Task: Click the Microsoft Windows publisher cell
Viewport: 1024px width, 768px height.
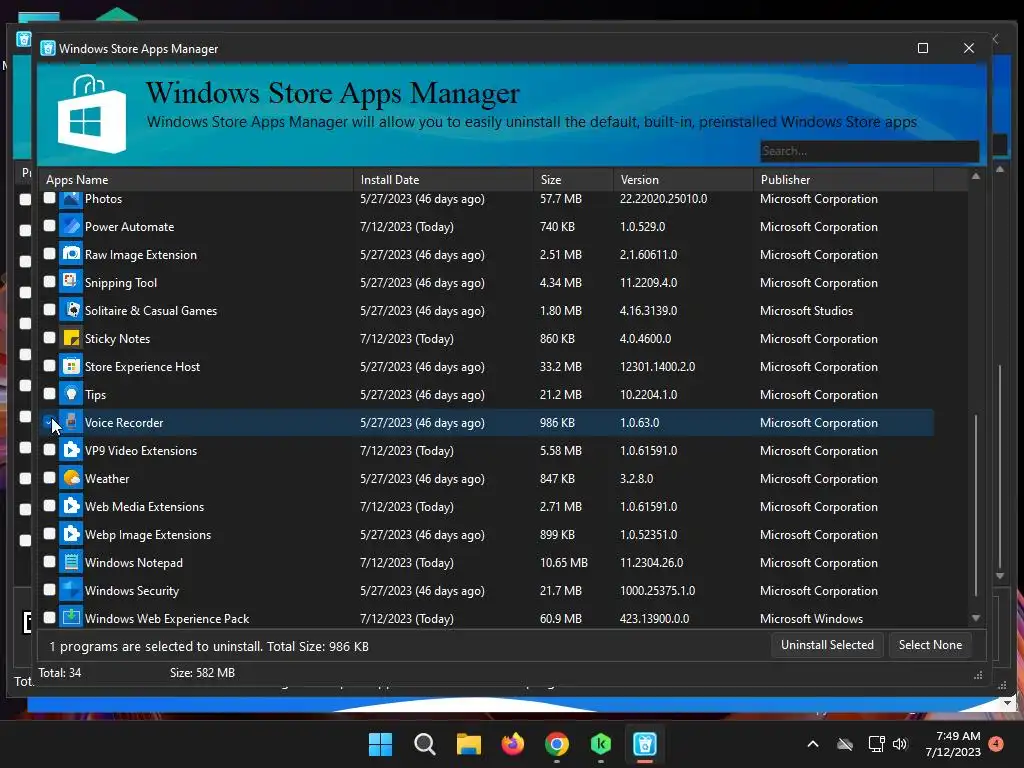Action: tap(812, 618)
